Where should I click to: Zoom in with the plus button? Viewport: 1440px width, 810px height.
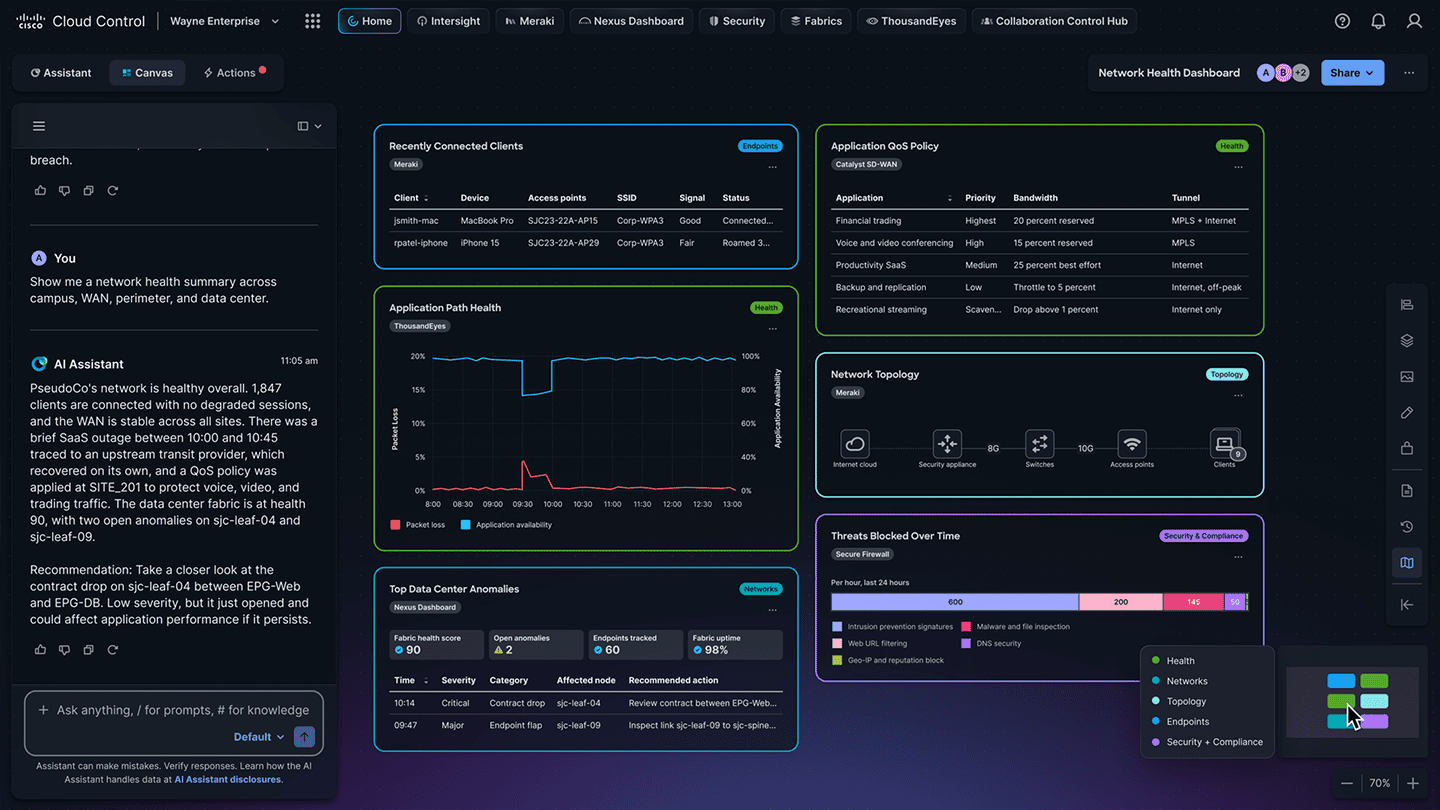1413,784
